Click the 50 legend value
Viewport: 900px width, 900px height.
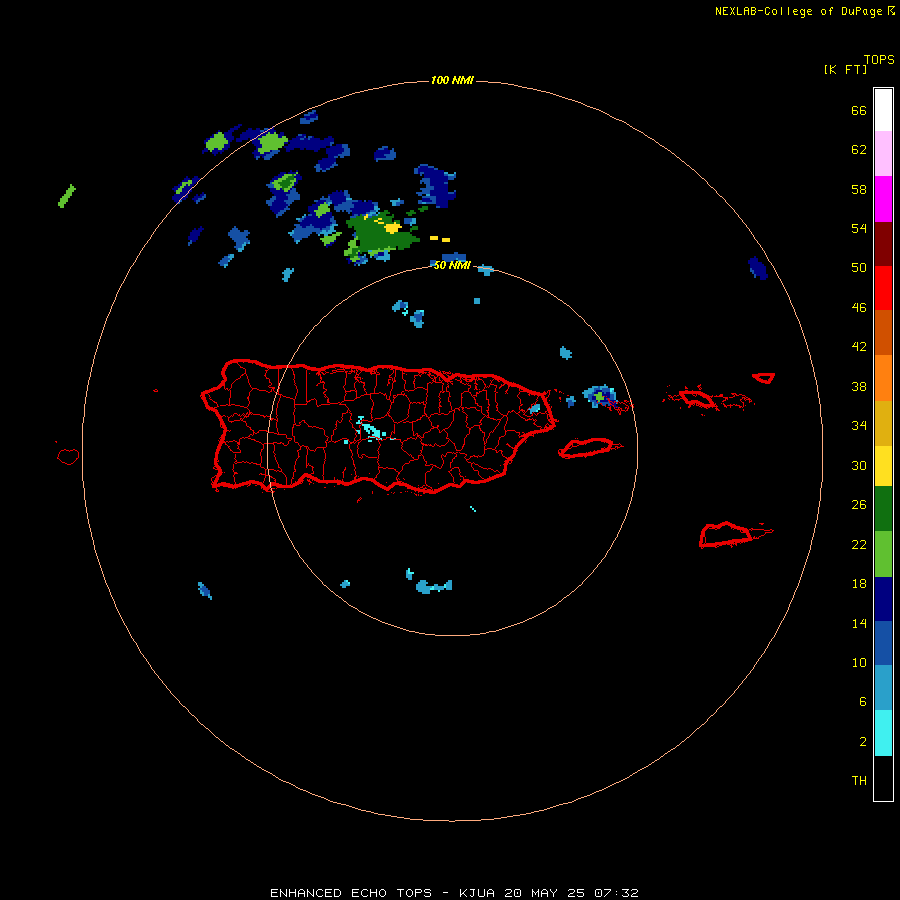859,267
